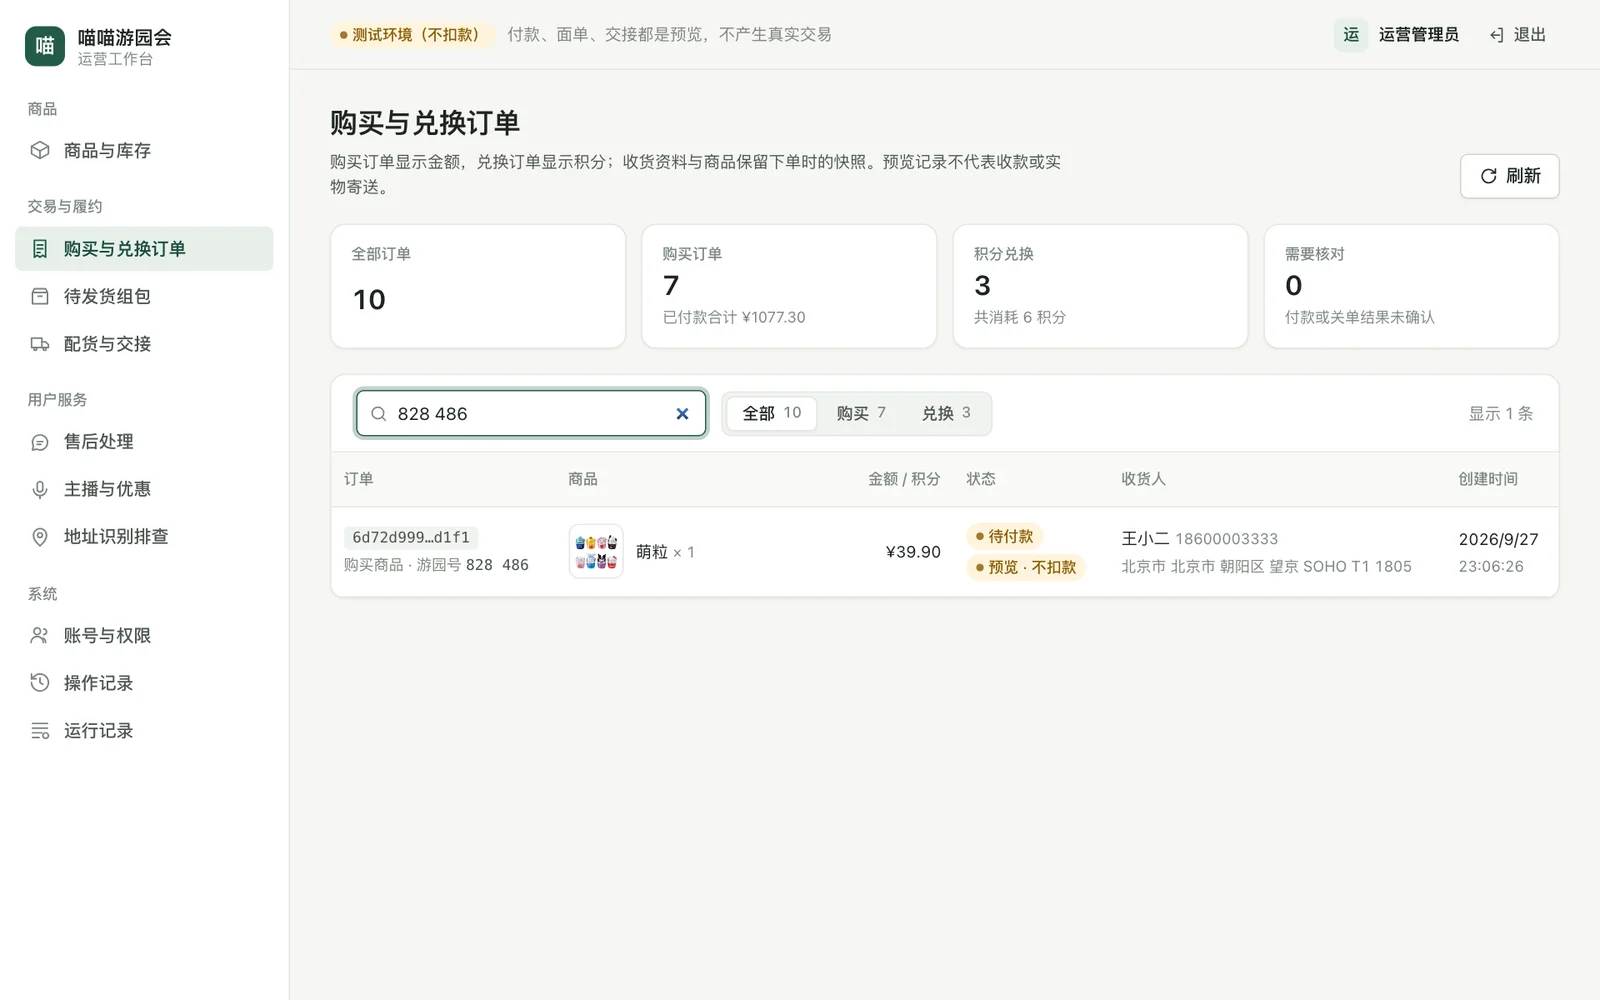Screen dimensions: 1600x1000
Task: Click the 创建时间 column header
Action: point(1488,479)
